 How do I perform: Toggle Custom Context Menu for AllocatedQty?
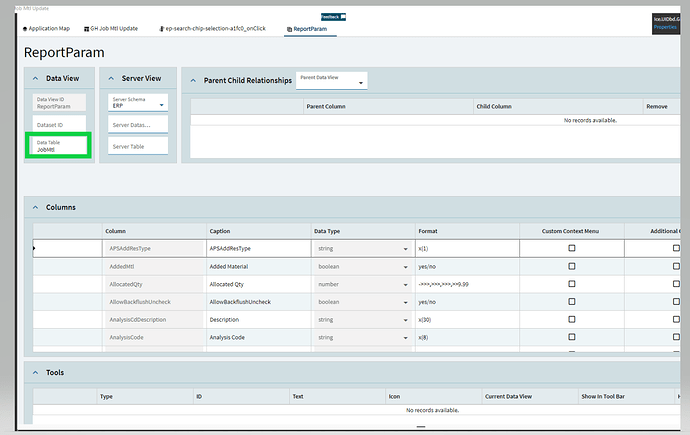coord(572,284)
